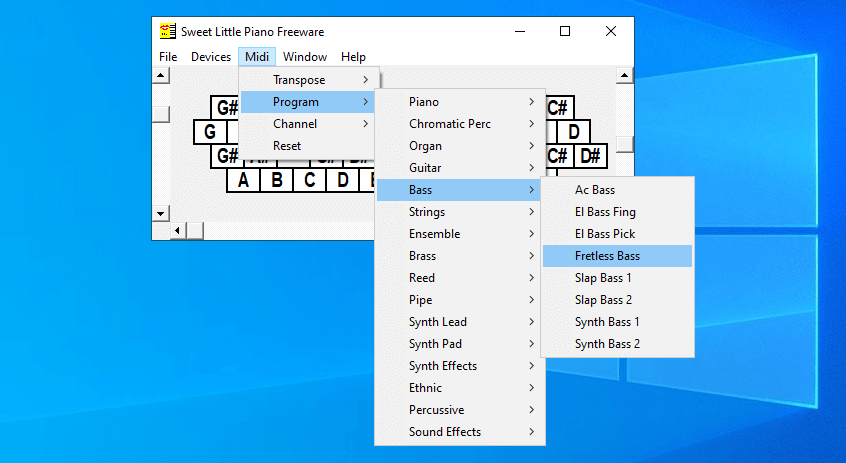The image size is (846, 463).
Task: Open the Reed instrument submenu
Action: click(460, 278)
